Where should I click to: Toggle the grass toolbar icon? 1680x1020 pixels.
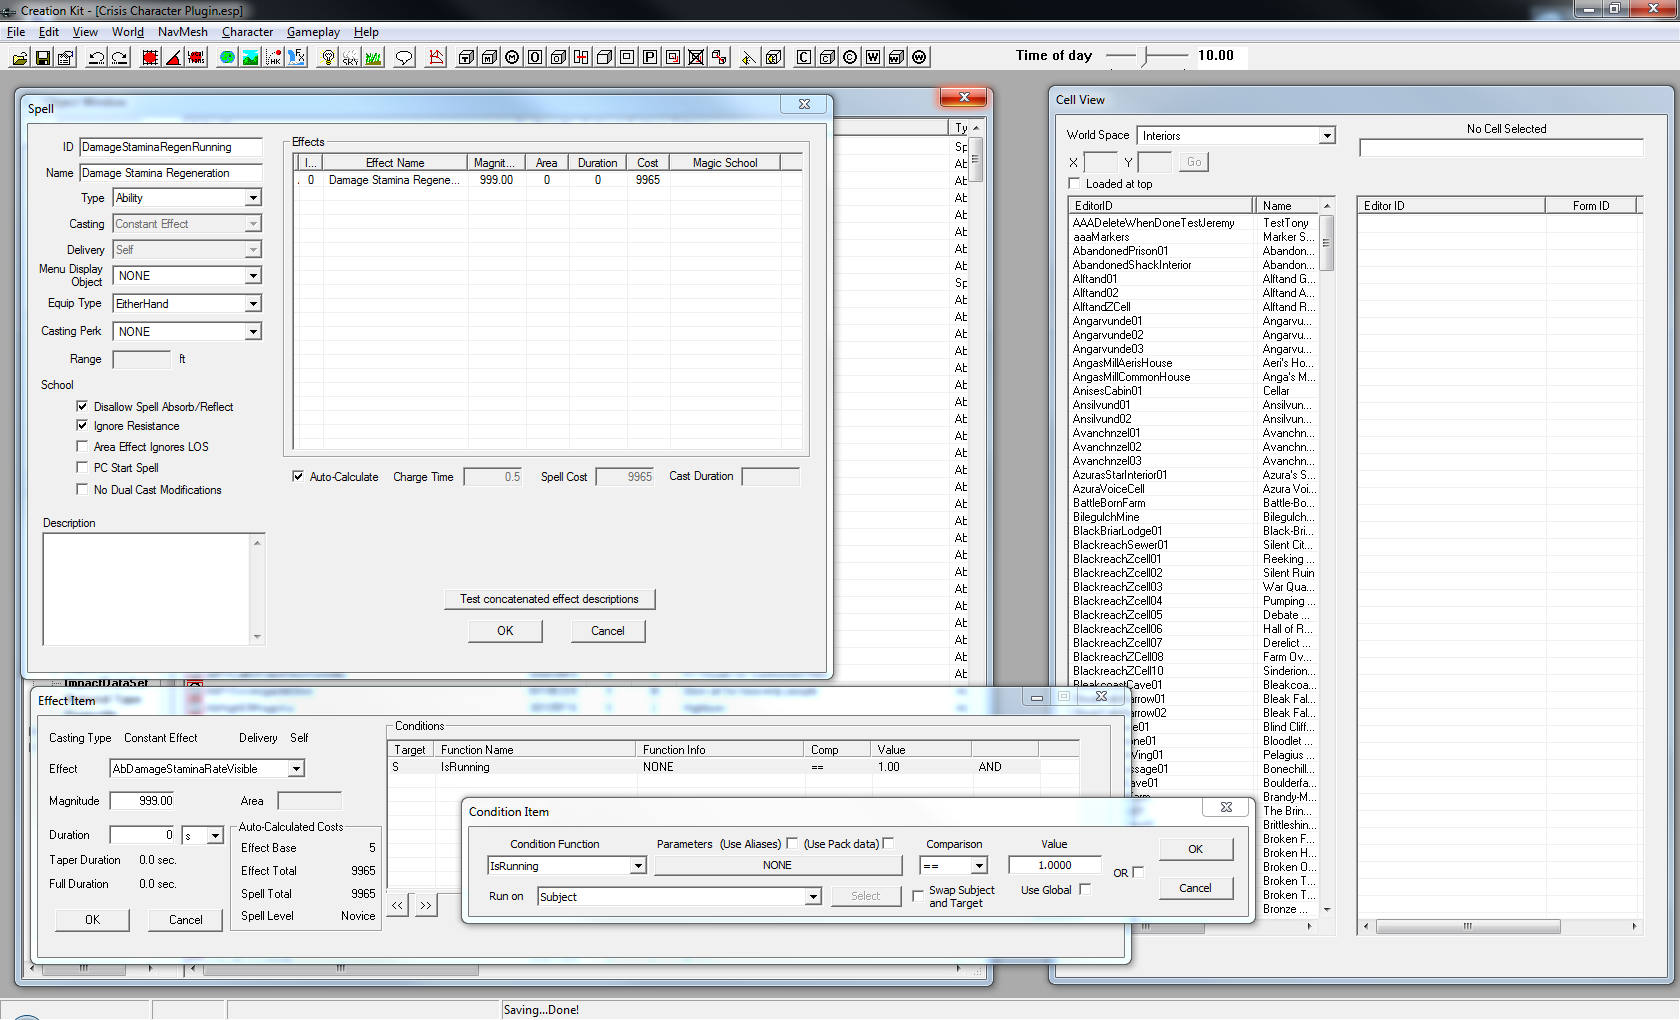[x=373, y=58]
